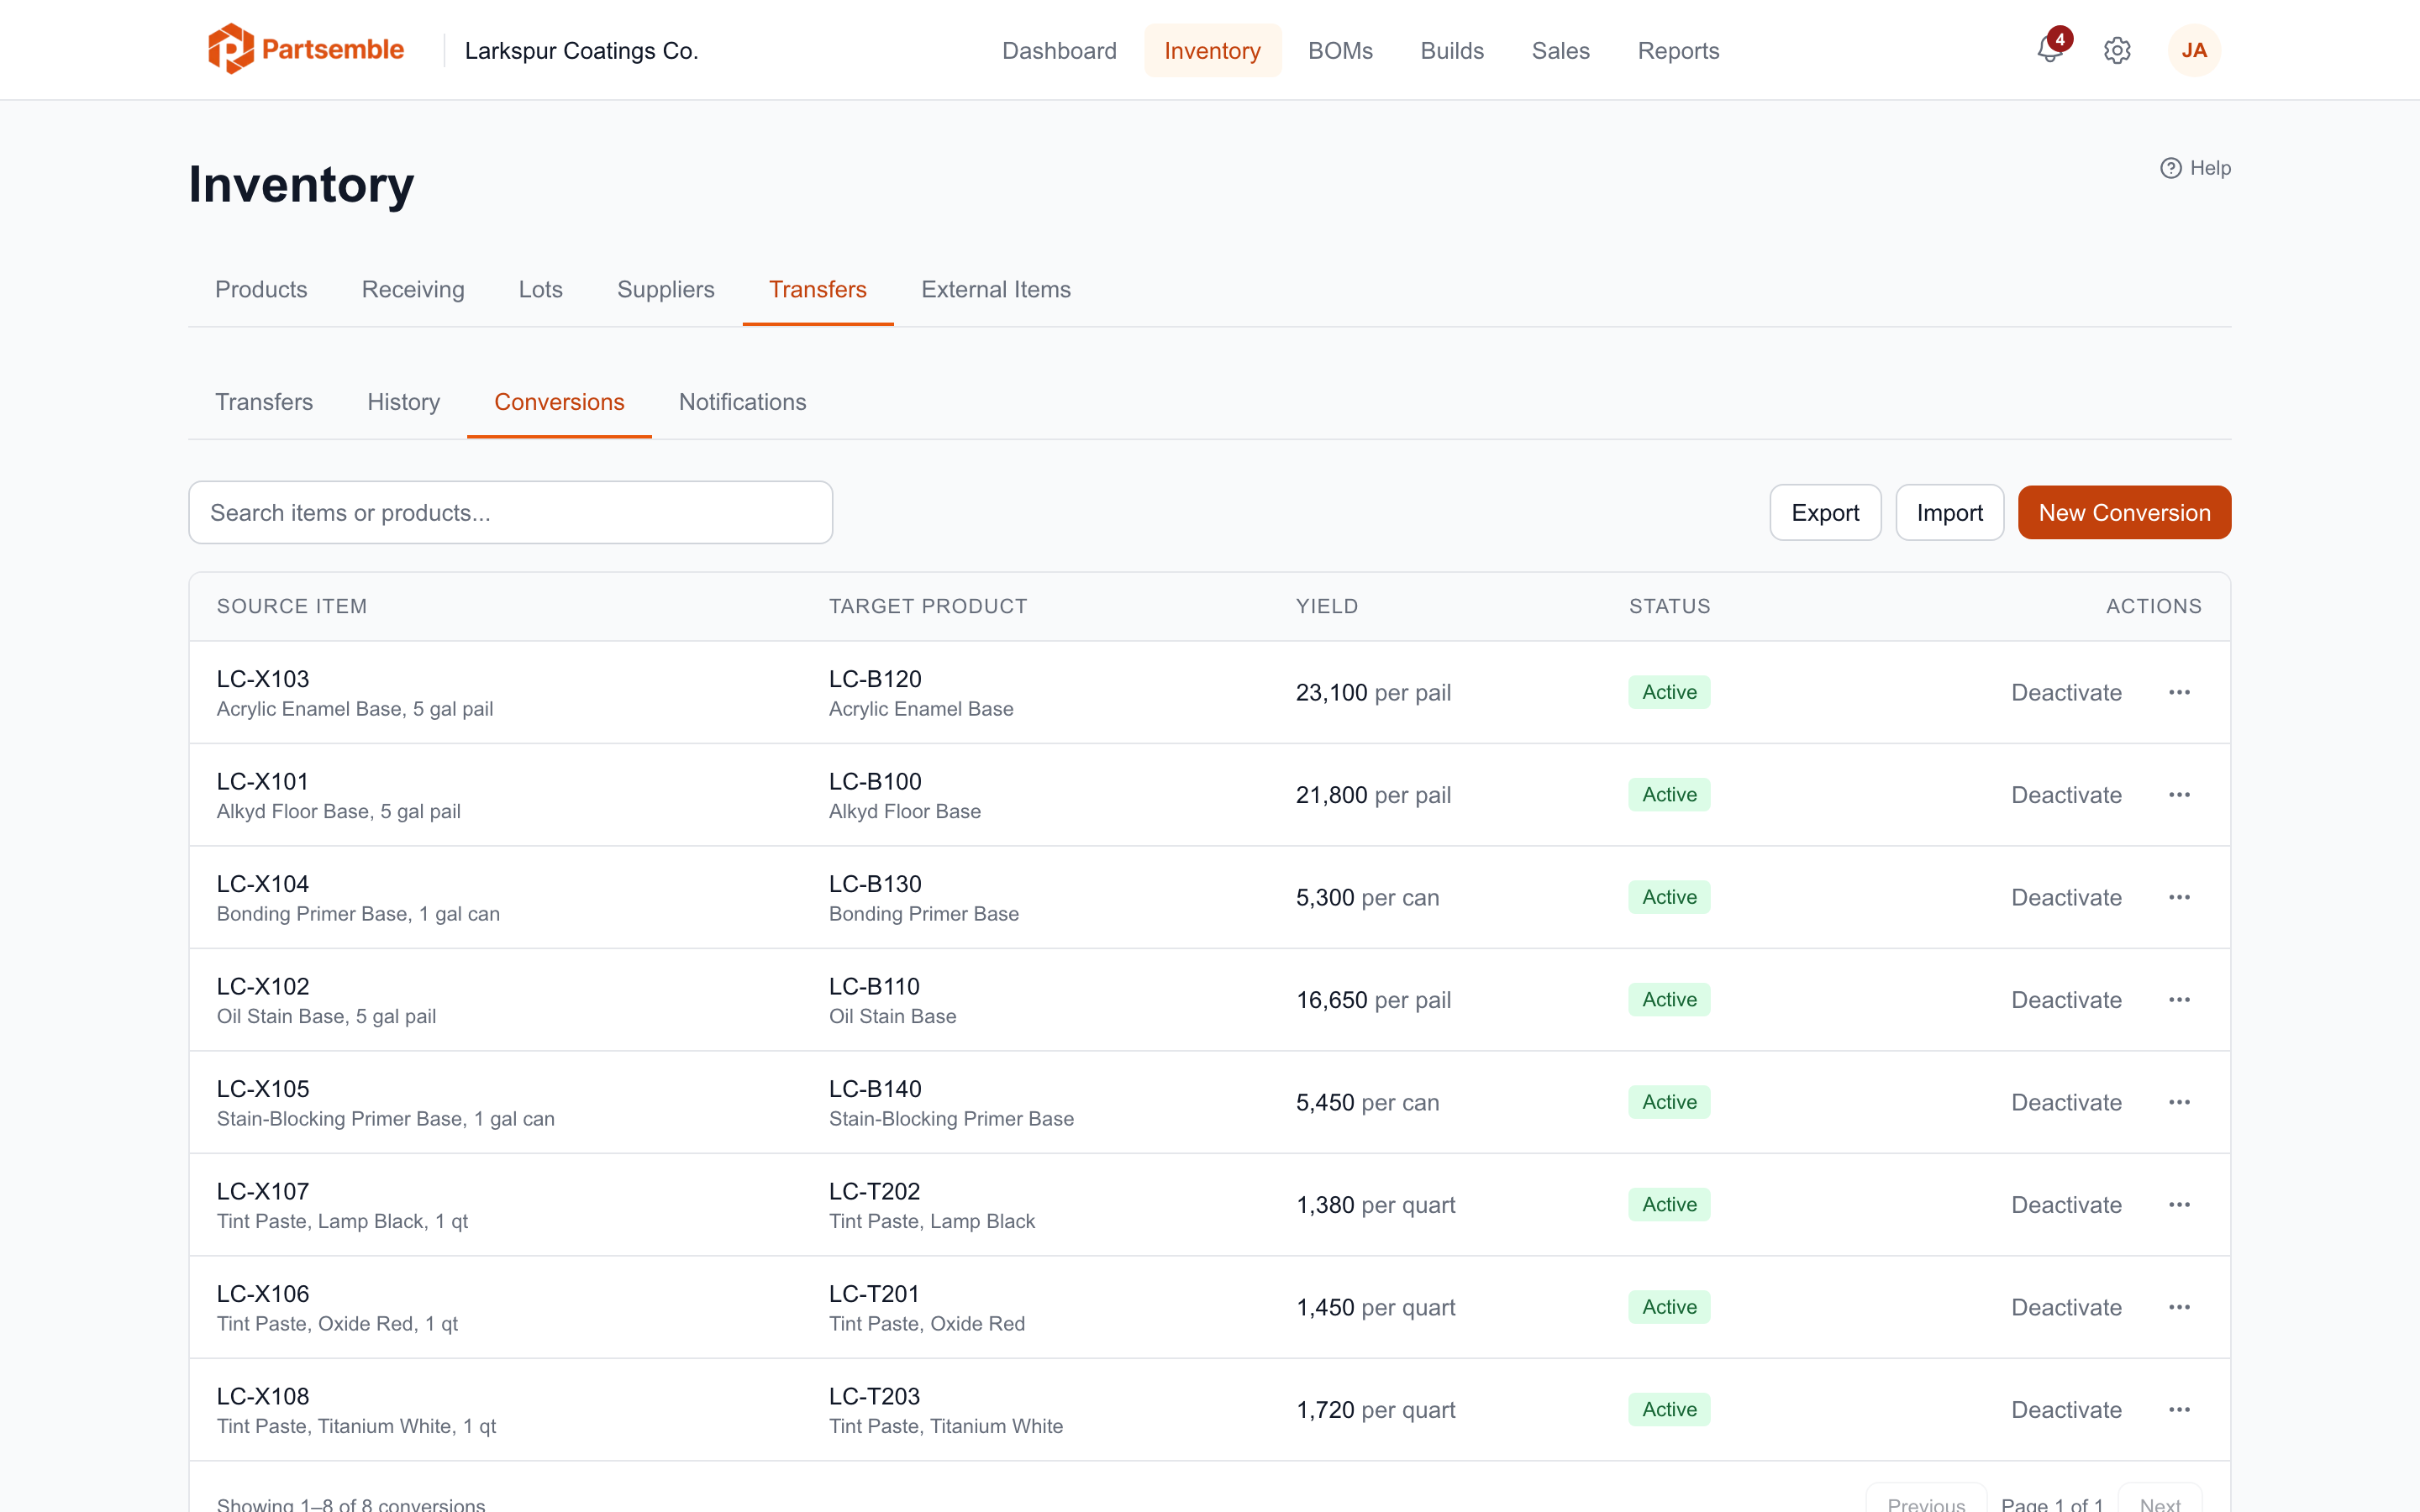Image resolution: width=2420 pixels, height=1512 pixels.
Task: Deactivate the LC-X106 Oxide Red conversion
Action: 2066,1307
